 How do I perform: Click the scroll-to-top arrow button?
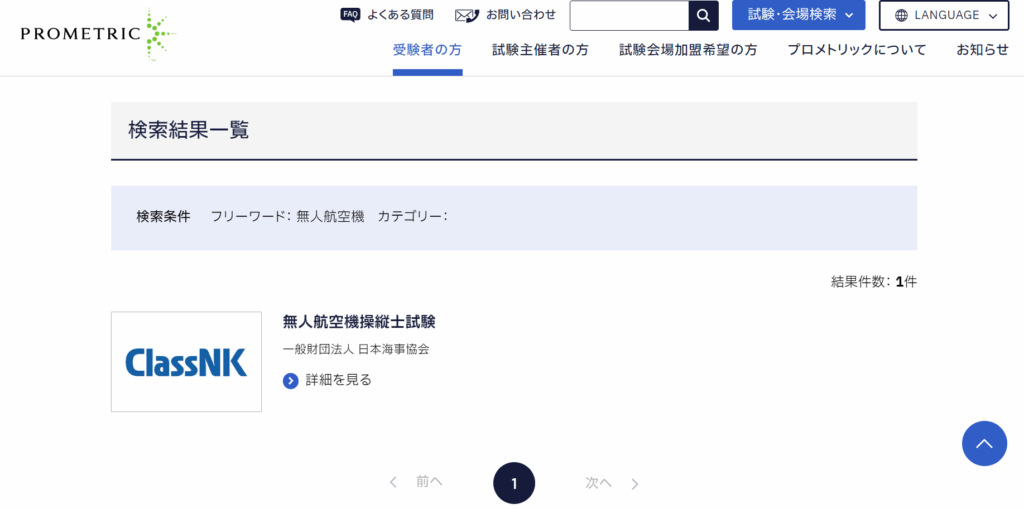coord(984,443)
